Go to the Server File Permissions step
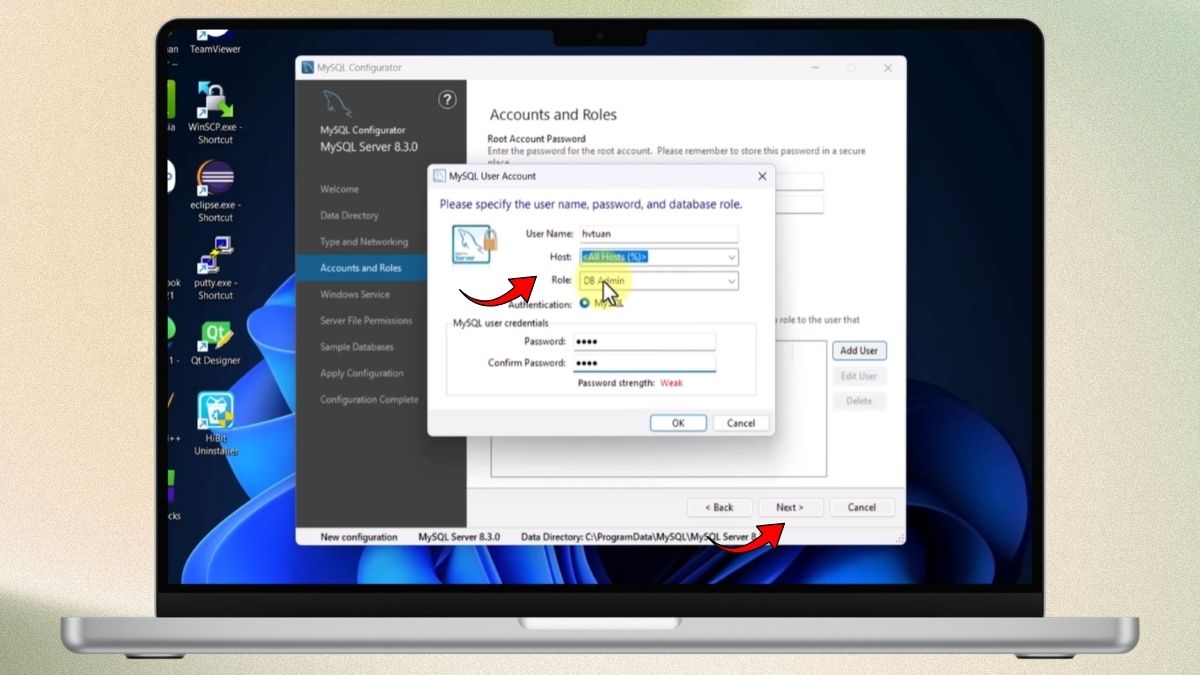Screen dimensions: 1200x675 pos(366,320)
